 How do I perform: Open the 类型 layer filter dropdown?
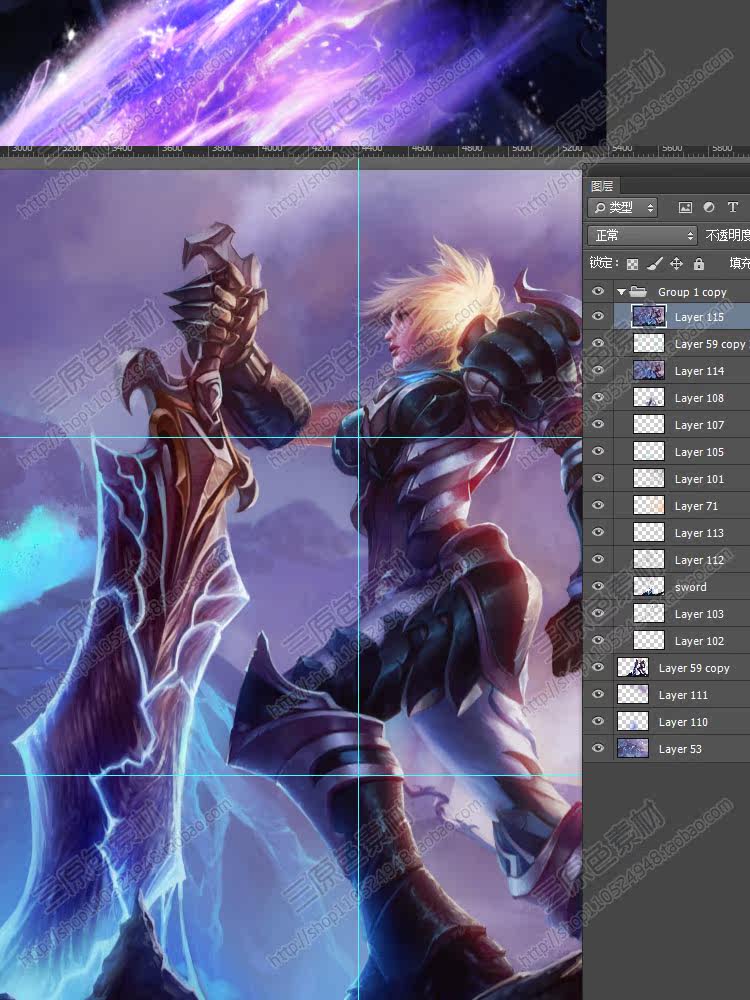pyautogui.click(x=623, y=207)
